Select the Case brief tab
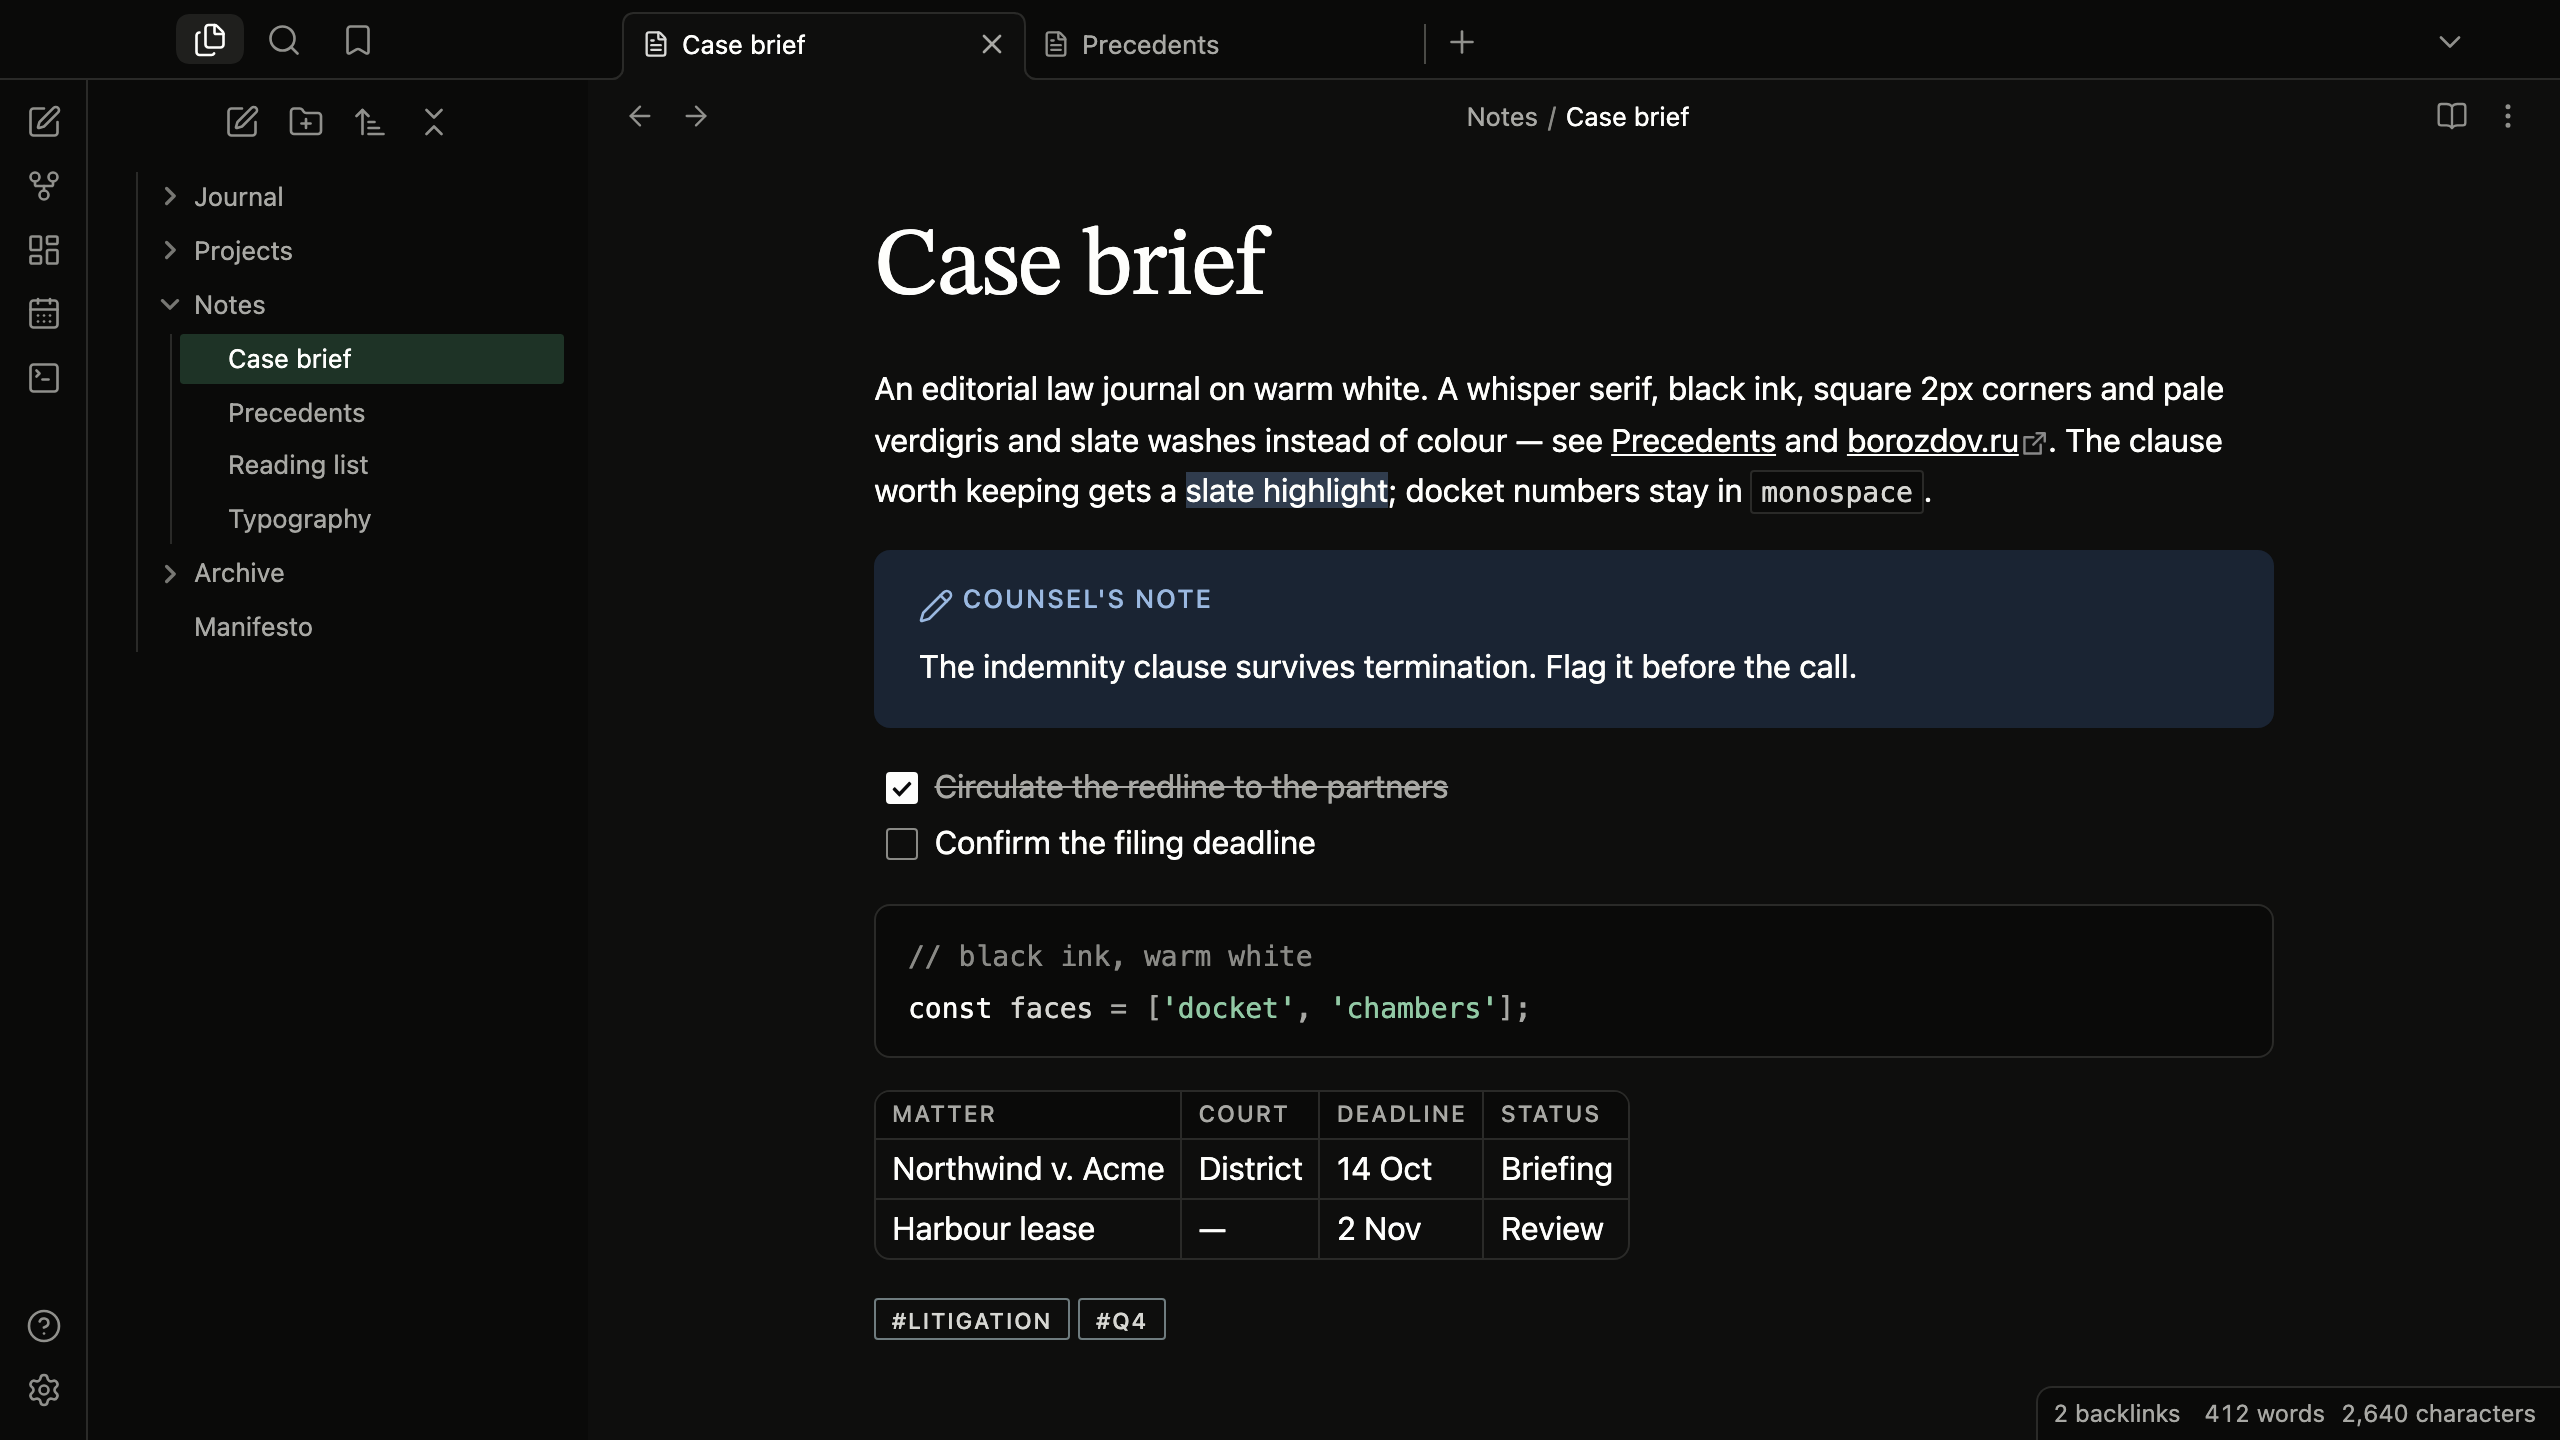This screenshot has width=2560, height=1440. pos(824,45)
